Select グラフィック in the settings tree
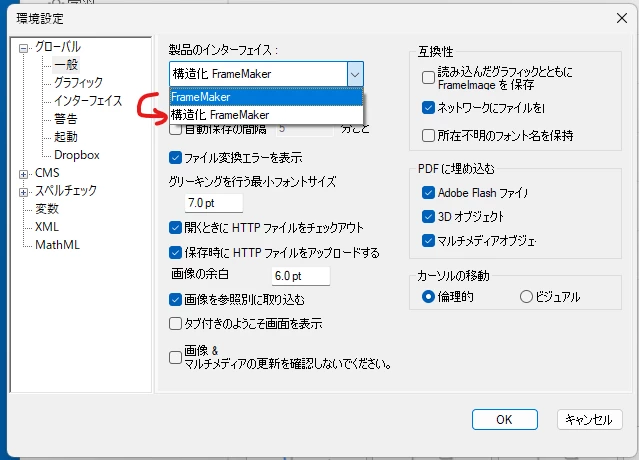 [78, 82]
